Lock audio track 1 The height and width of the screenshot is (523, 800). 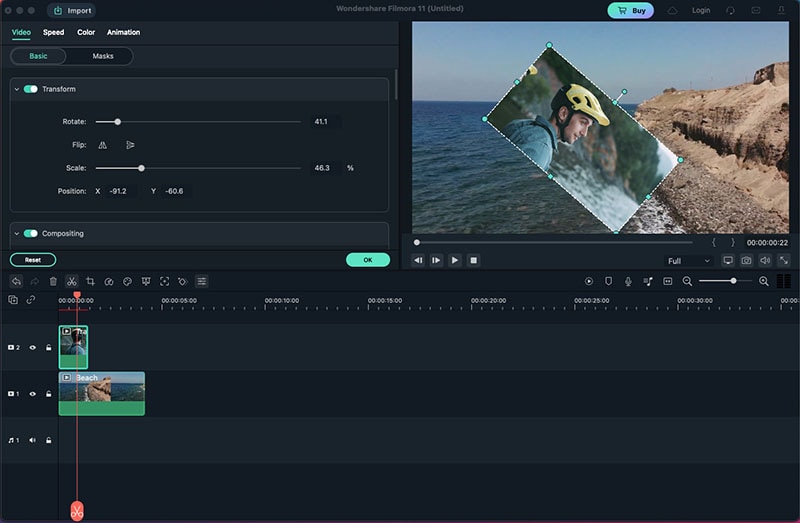tap(48, 440)
